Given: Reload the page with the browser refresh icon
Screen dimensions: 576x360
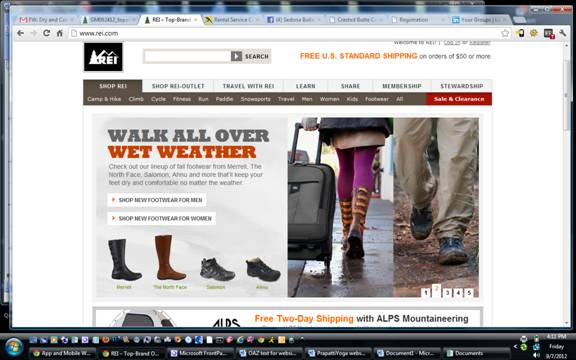Looking at the screenshot, I should [46, 33].
